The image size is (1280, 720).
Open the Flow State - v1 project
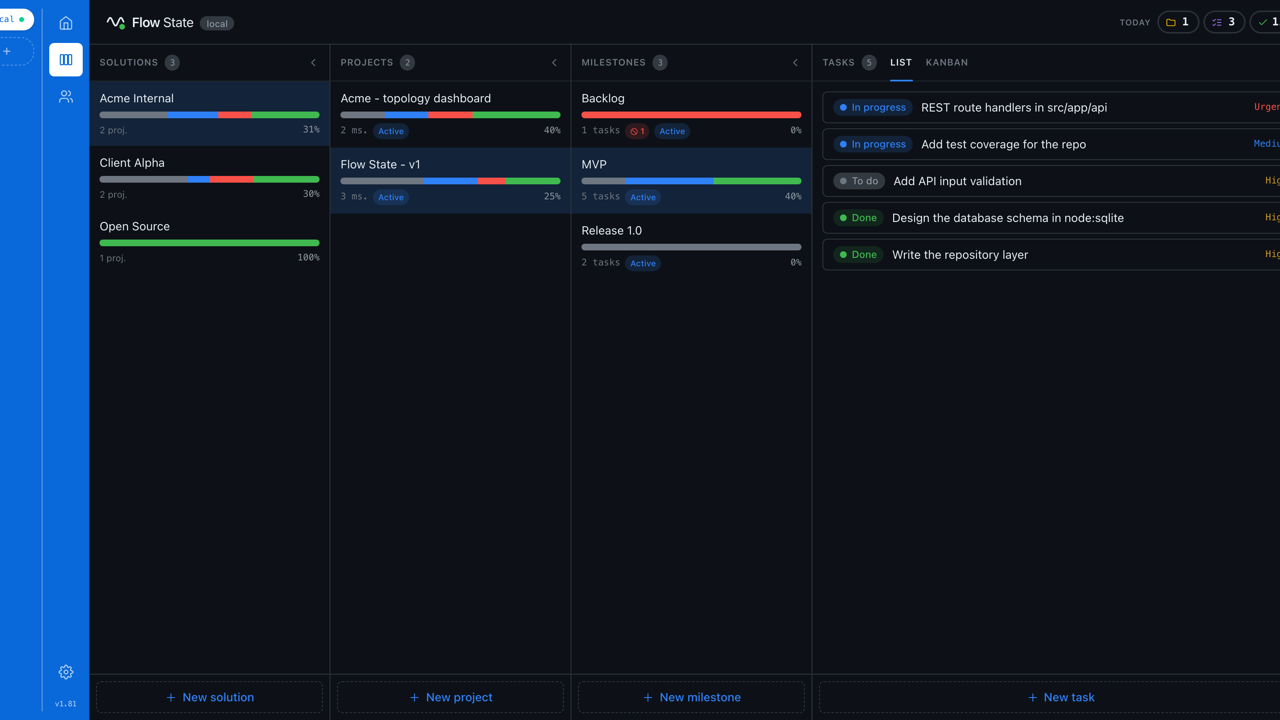point(451,180)
